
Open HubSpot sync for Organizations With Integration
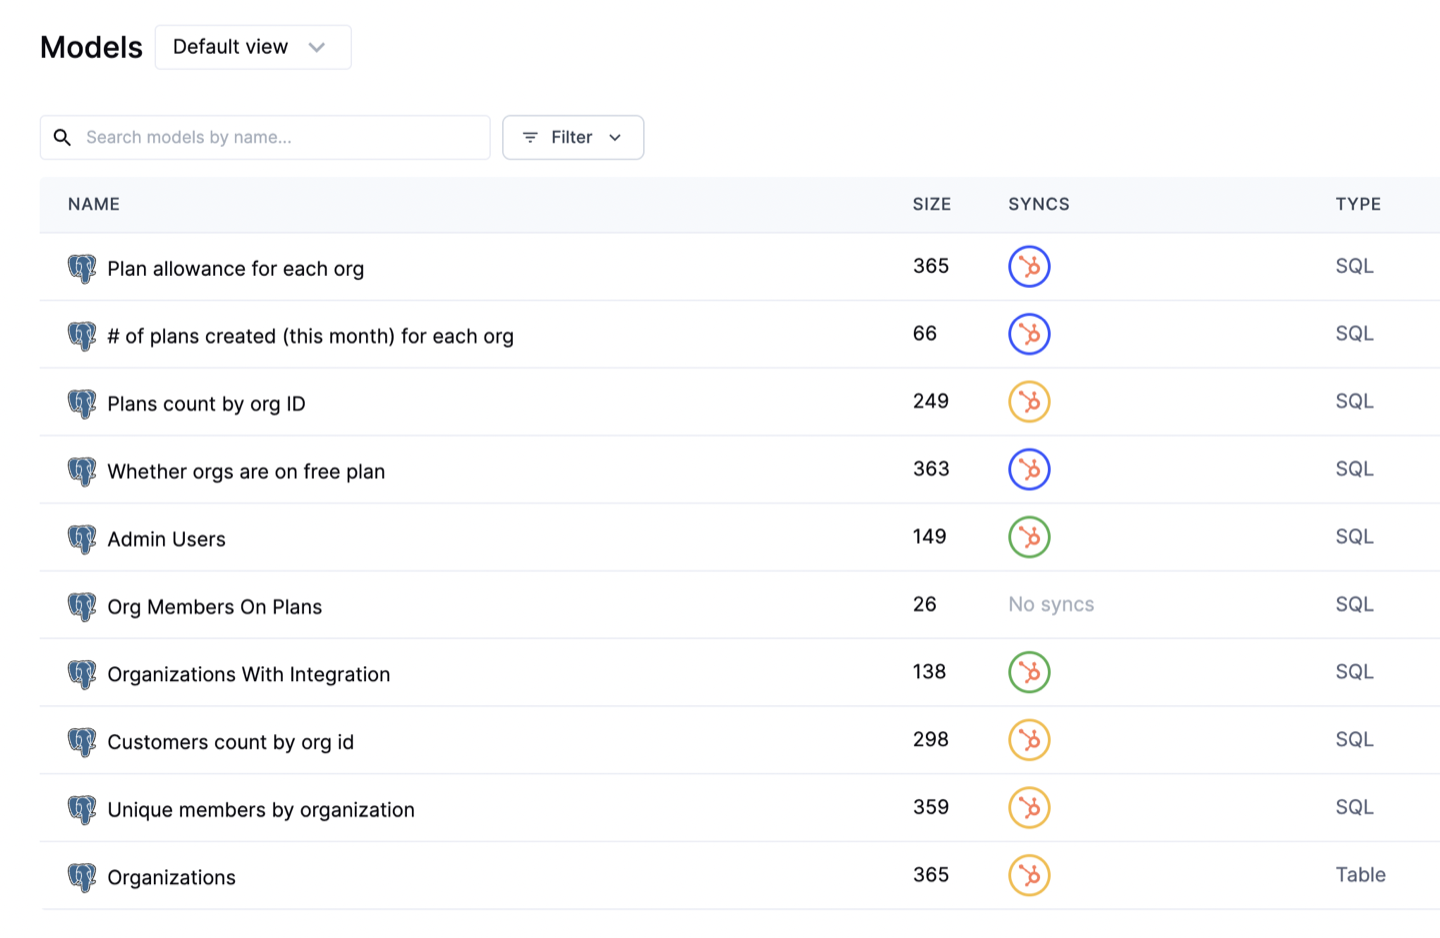tap(1029, 672)
